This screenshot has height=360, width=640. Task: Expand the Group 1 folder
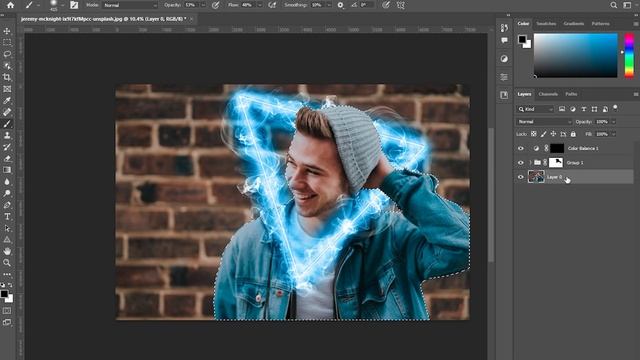tap(530, 162)
